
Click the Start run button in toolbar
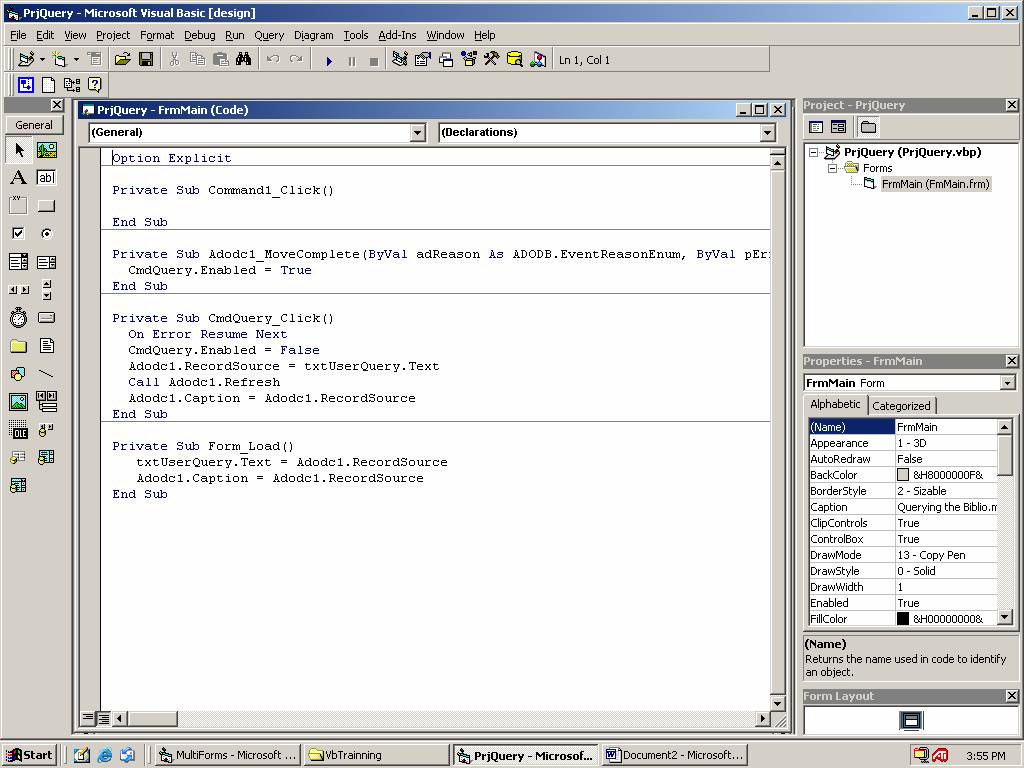pyautogui.click(x=329, y=61)
